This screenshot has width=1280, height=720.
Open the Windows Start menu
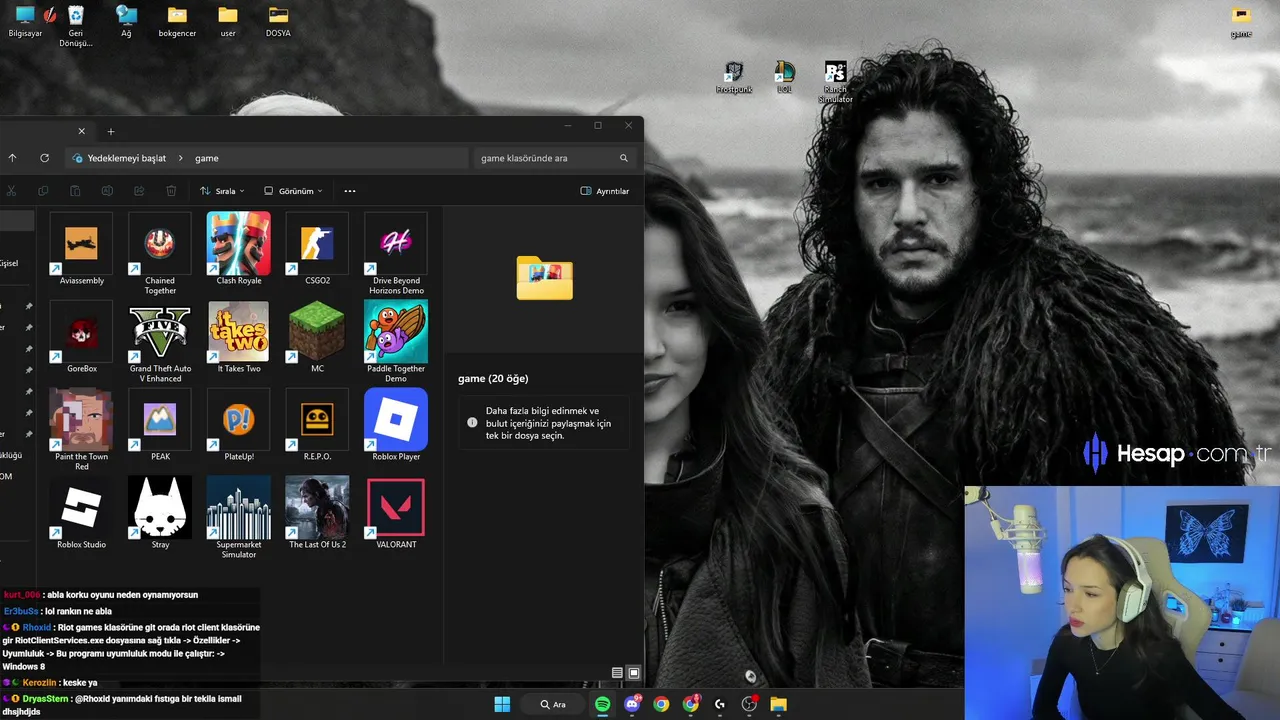pyautogui.click(x=502, y=704)
